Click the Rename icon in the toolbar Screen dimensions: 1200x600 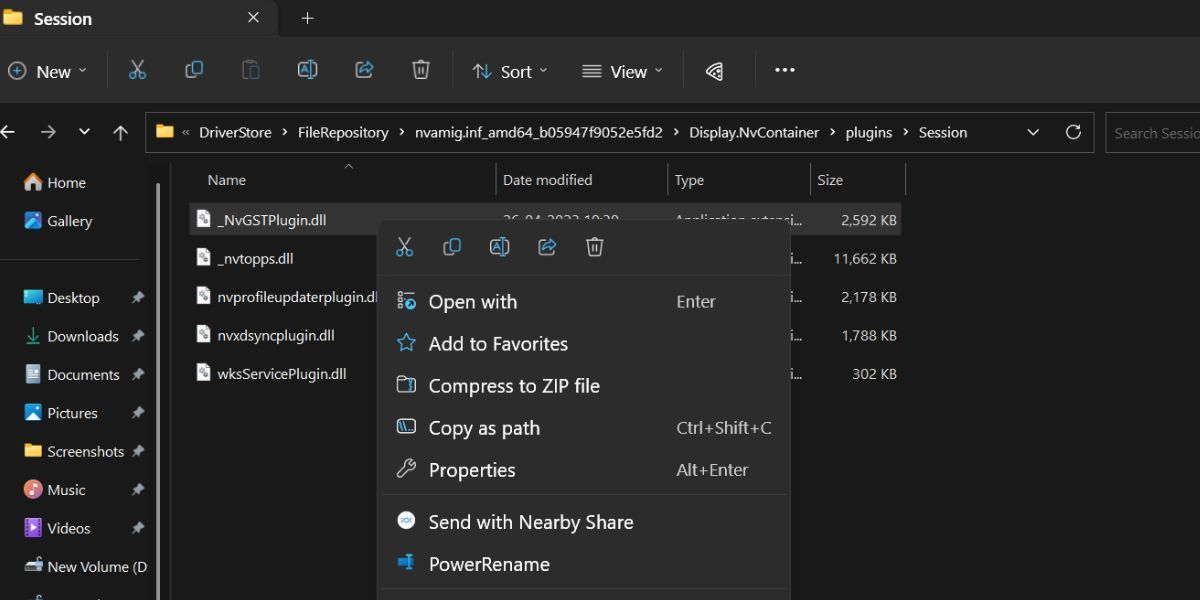click(x=307, y=70)
